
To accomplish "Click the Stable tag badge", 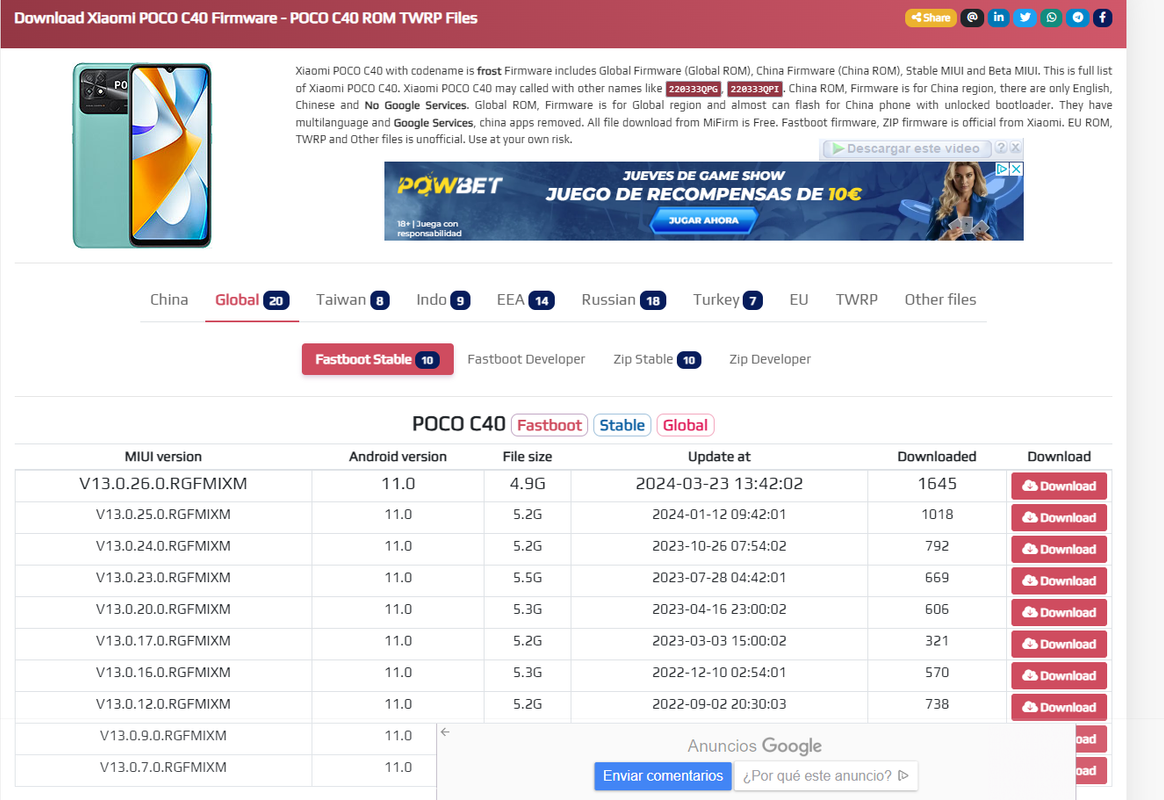I will (622, 425).
